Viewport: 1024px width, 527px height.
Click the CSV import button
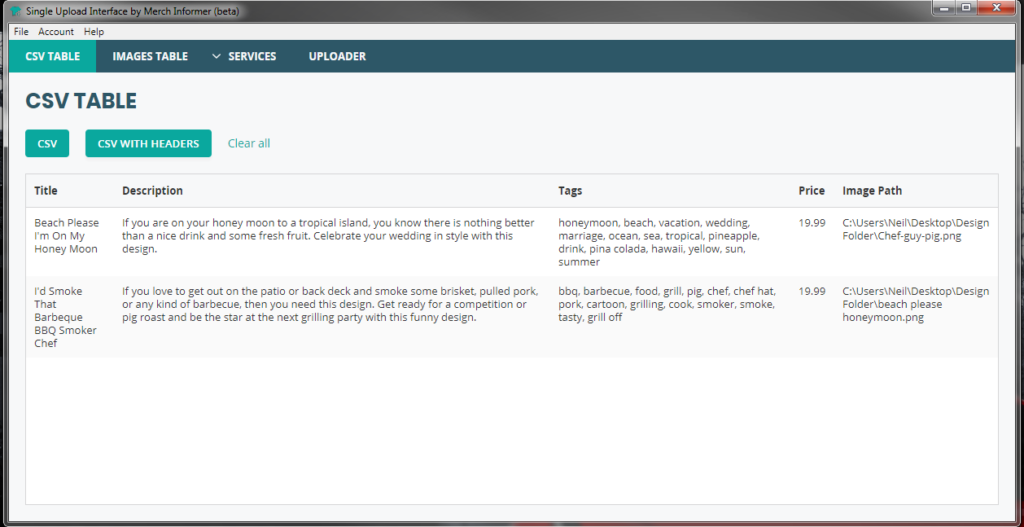point(47,143)
